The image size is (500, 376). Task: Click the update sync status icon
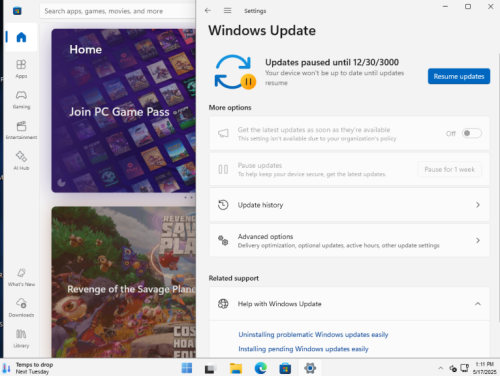(x=235, y=72)
